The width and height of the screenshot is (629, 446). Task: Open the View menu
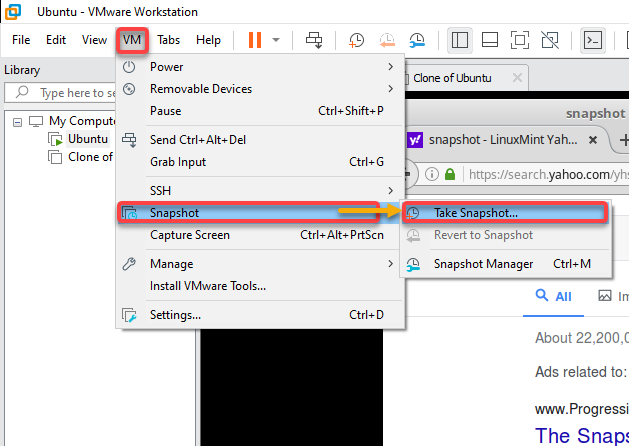[94, 40]
